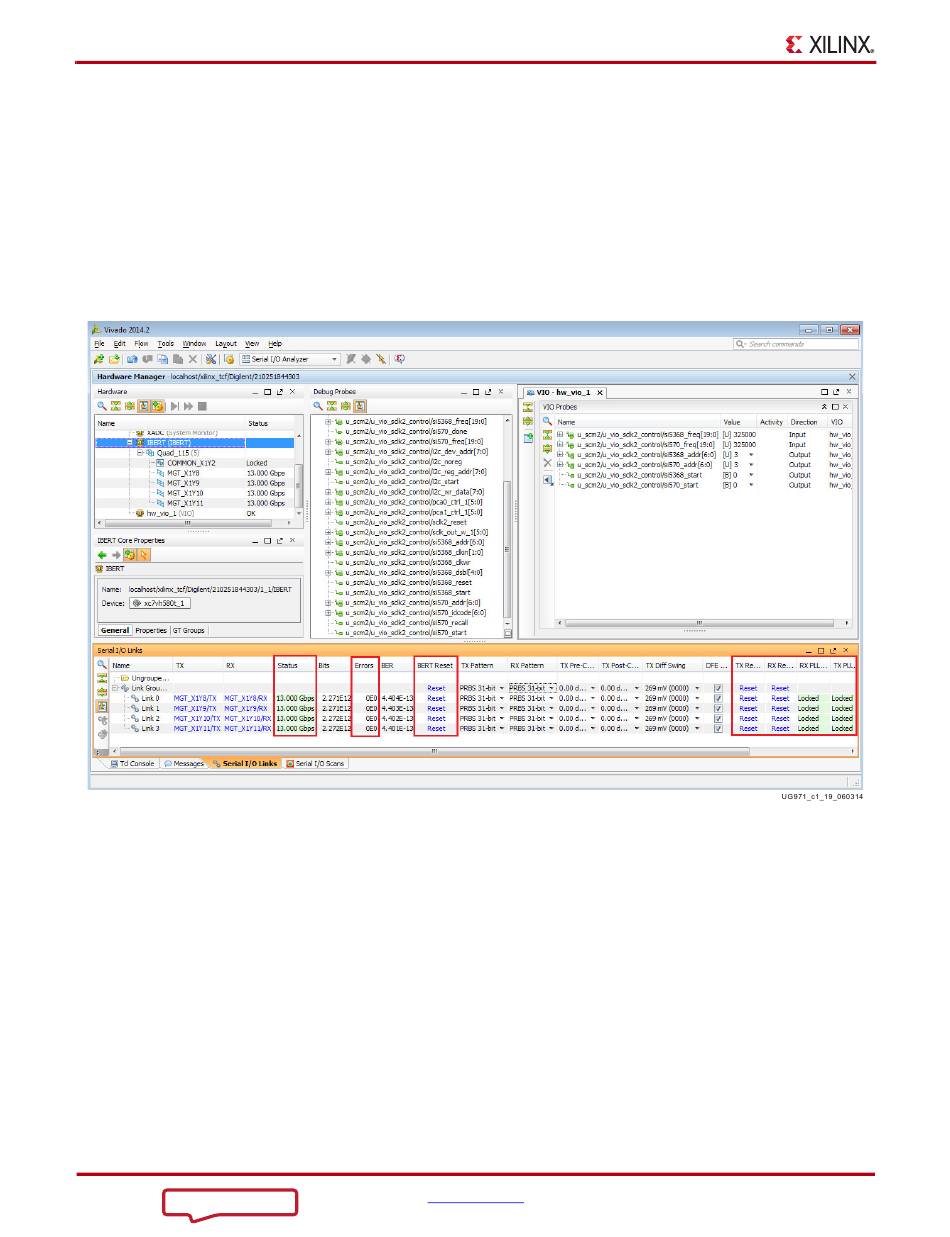Maximize the Debug Probes panel
The width and height of the screenshot is (950, 1237).
pyautogui.click(x=476, y=392)
